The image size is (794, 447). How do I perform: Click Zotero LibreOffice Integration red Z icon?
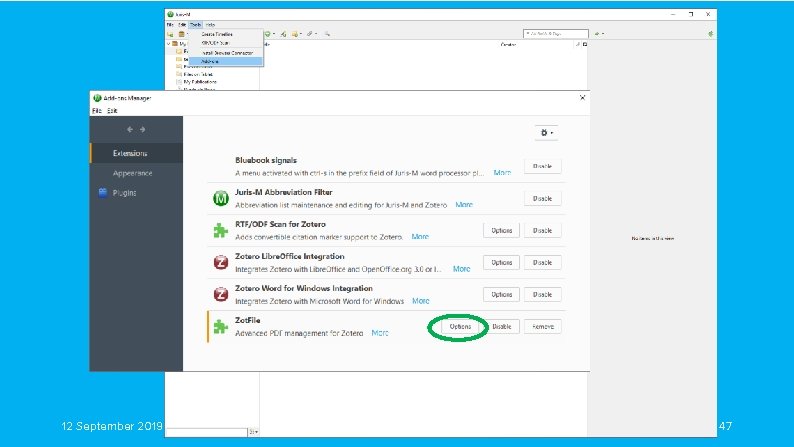pyautogui.click(x=221, y=262)
